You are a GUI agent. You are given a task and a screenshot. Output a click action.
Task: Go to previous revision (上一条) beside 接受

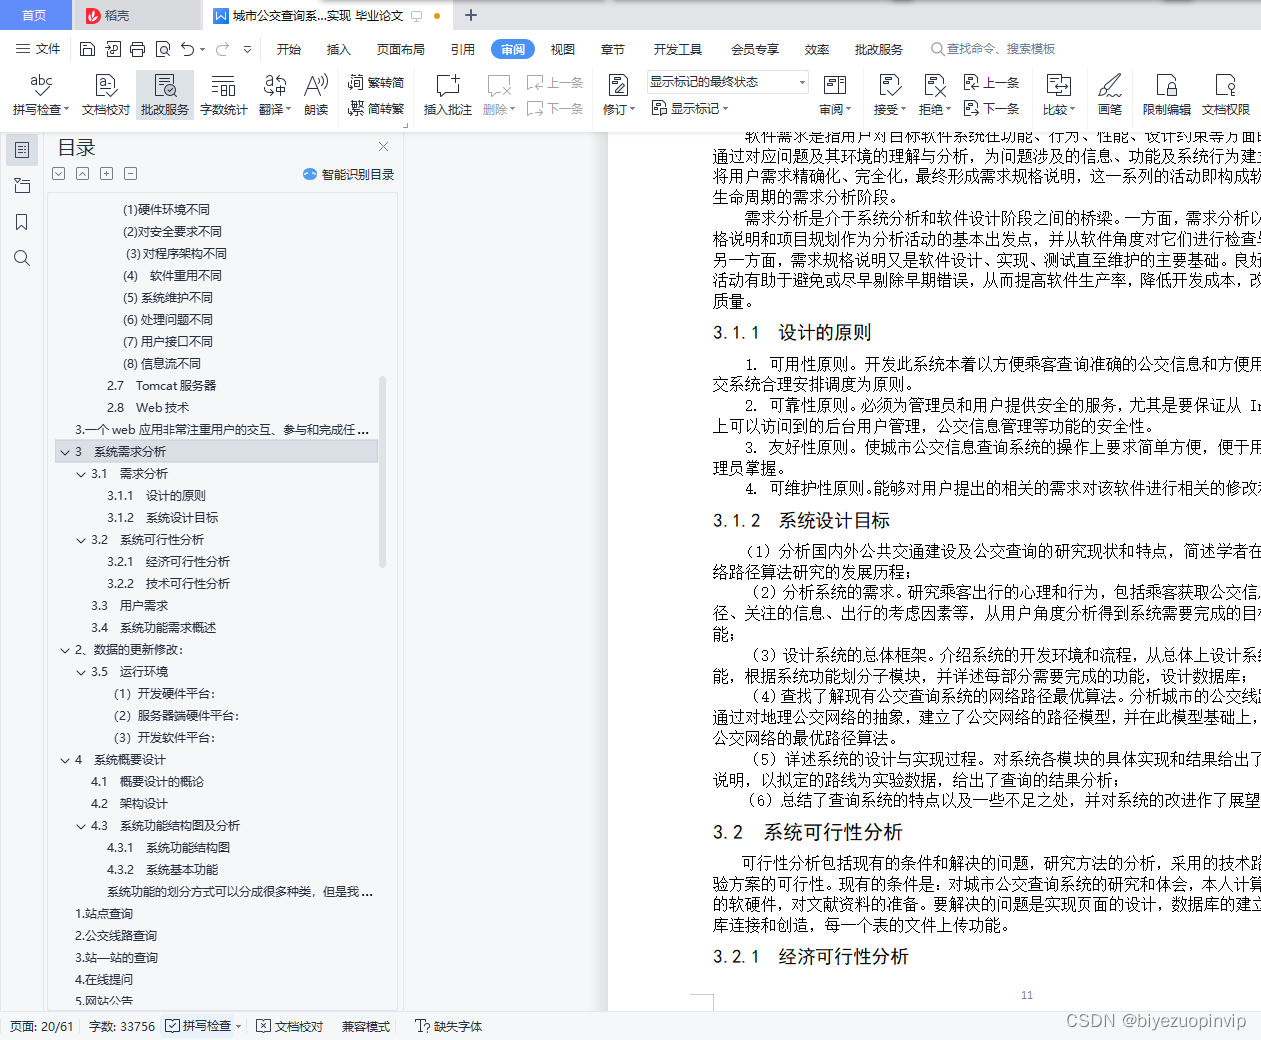click(991, 83)
